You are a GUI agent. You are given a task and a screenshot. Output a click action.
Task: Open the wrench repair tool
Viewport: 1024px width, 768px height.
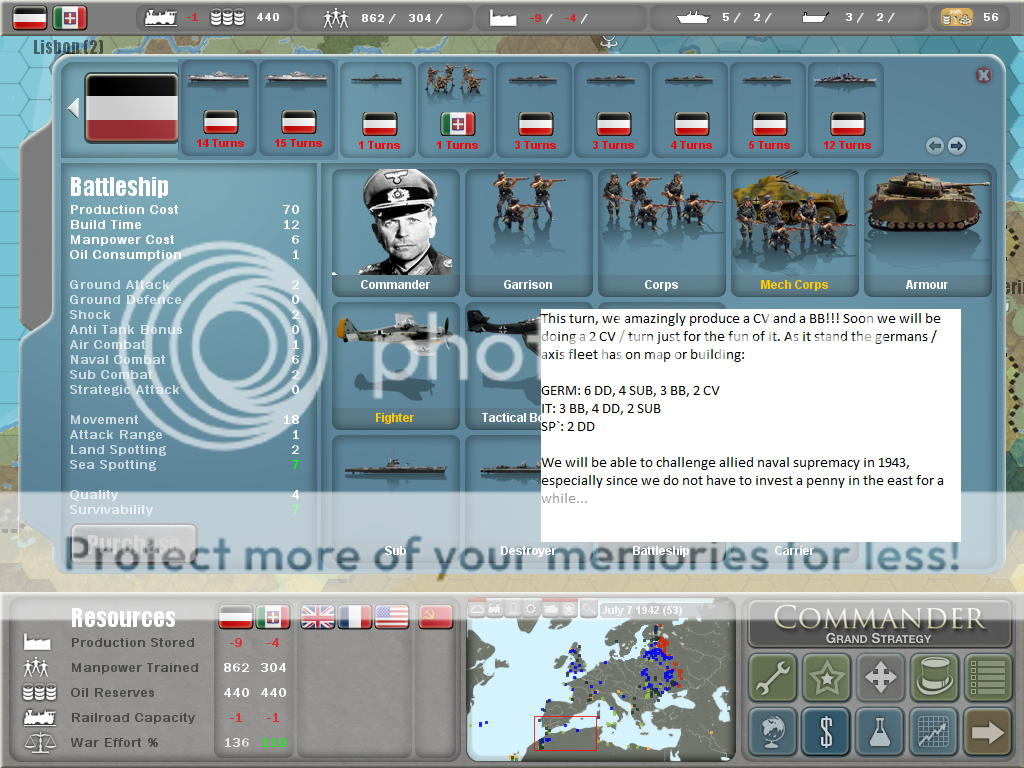[772, 678]
